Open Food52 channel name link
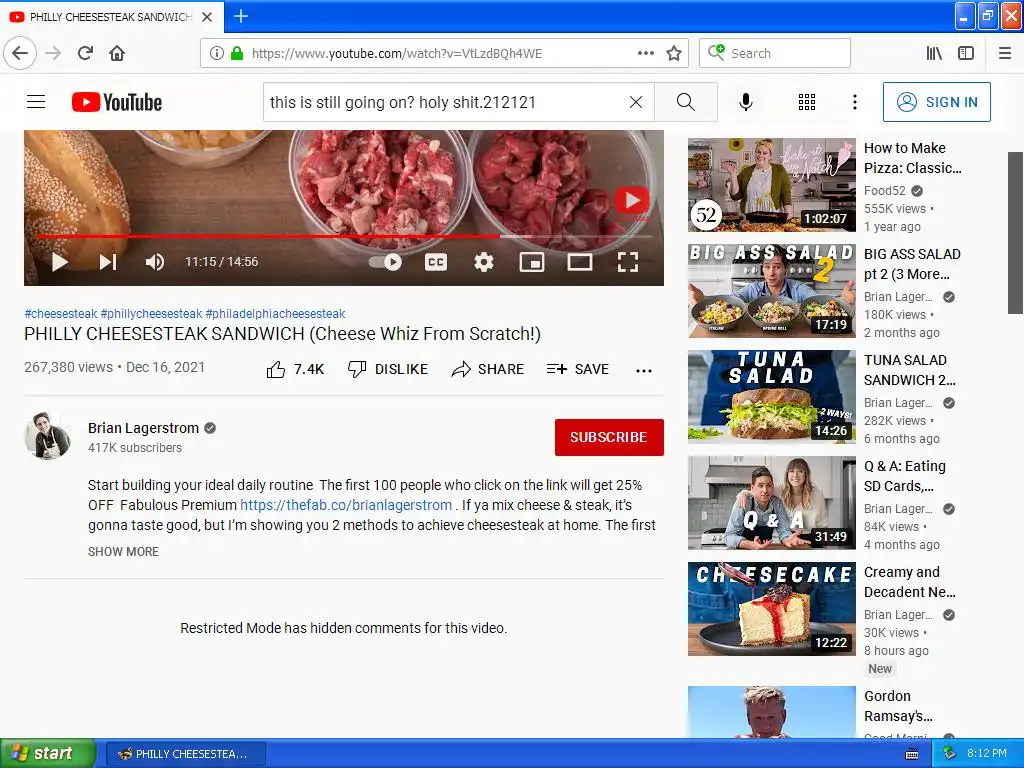Screen dimensions: 1024x768 tap(884, 191)
